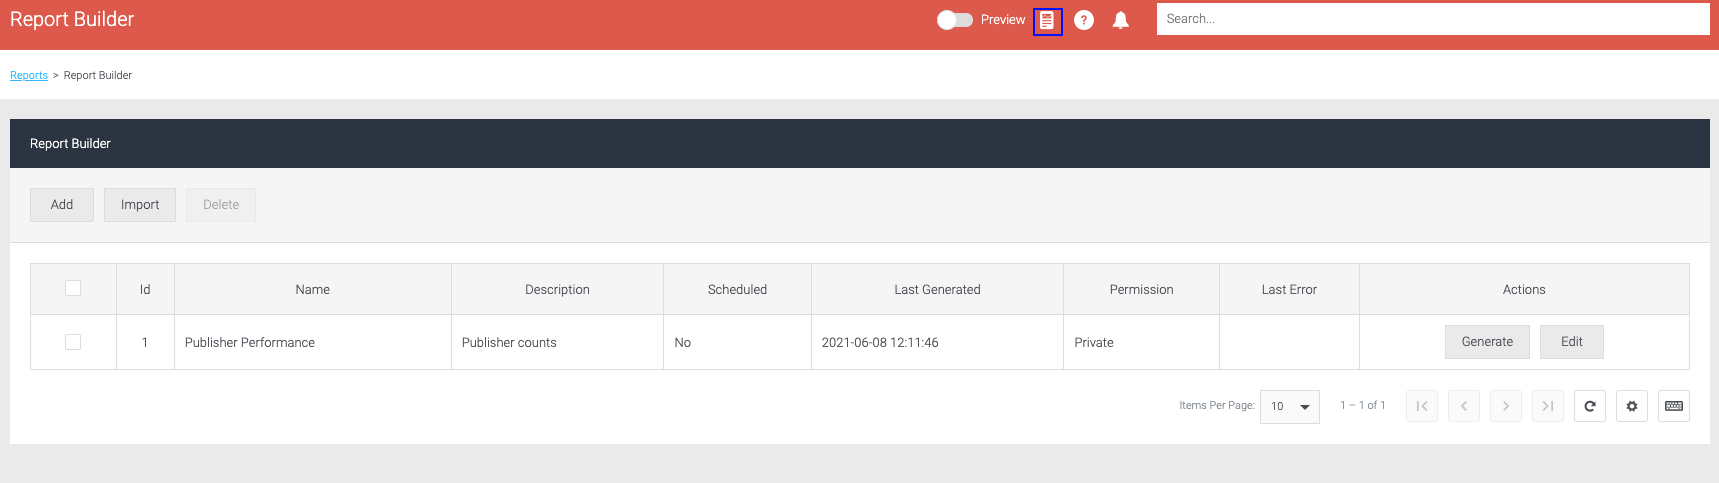Sort by the Id column header
The image size is (1719, 483).
pyautogui.click(x=145, y=290)
